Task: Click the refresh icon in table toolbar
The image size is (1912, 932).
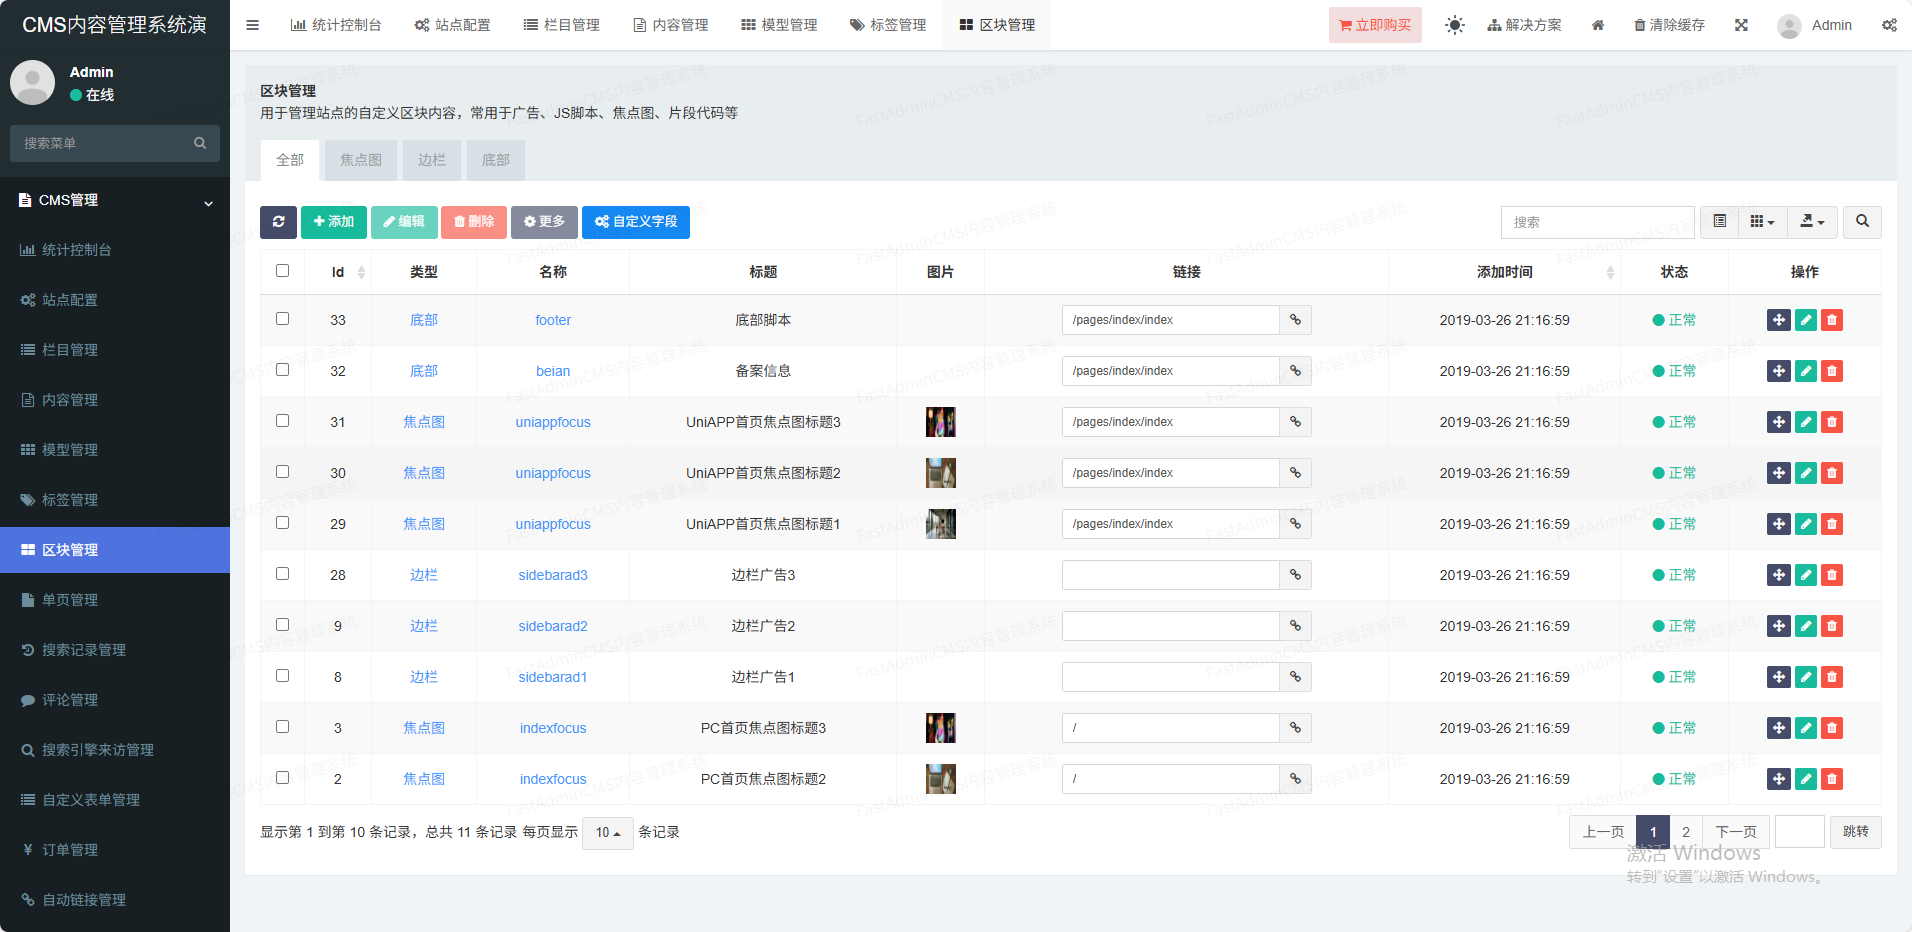Action: click(278, 222)
